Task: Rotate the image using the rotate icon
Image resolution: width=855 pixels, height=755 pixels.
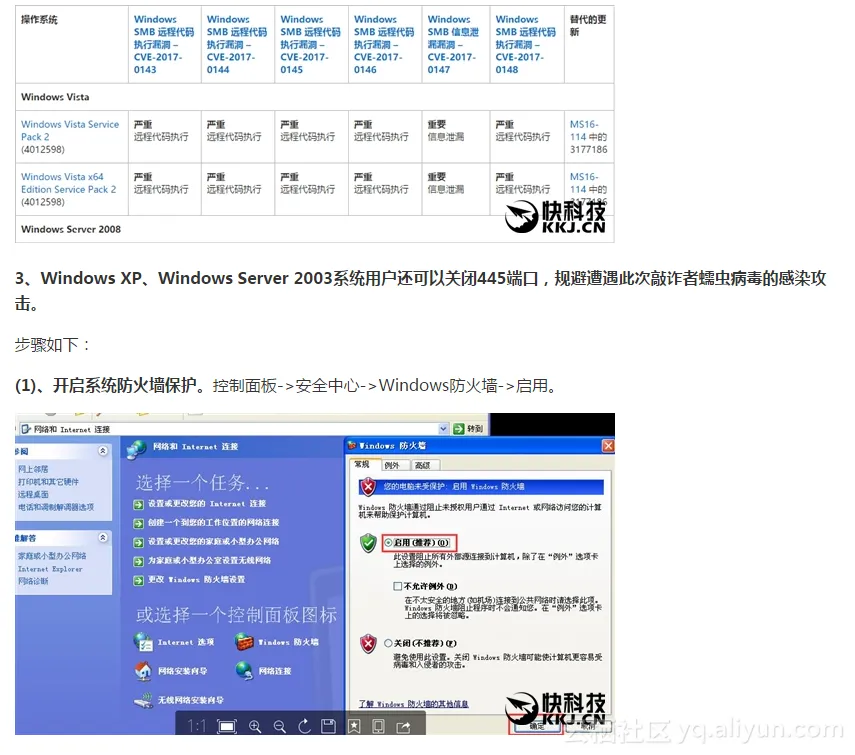Action: 304,726
